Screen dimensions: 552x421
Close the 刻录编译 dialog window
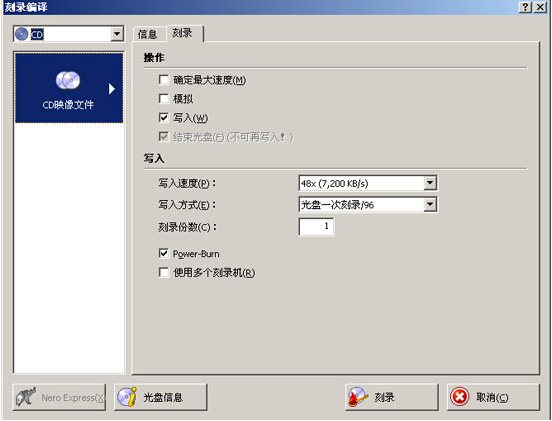point(540,7)
